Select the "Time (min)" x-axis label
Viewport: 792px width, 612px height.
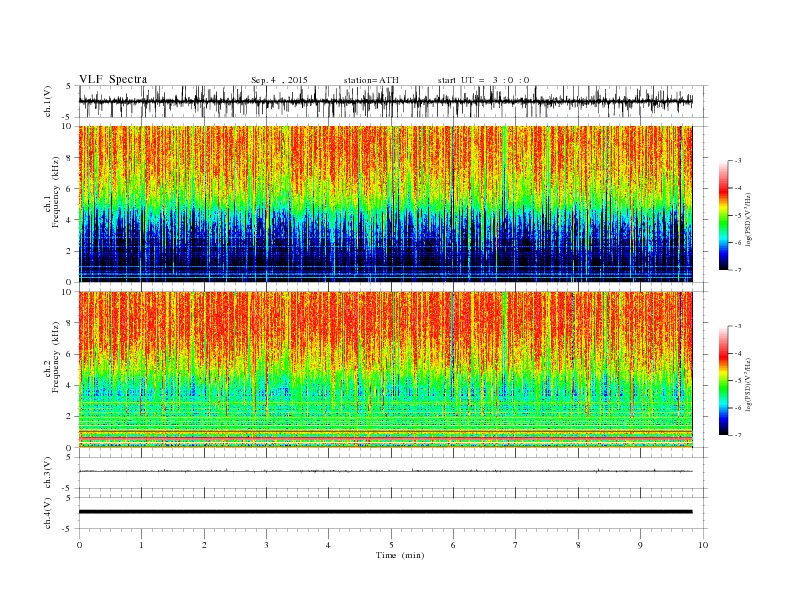(x=400, y=555)
